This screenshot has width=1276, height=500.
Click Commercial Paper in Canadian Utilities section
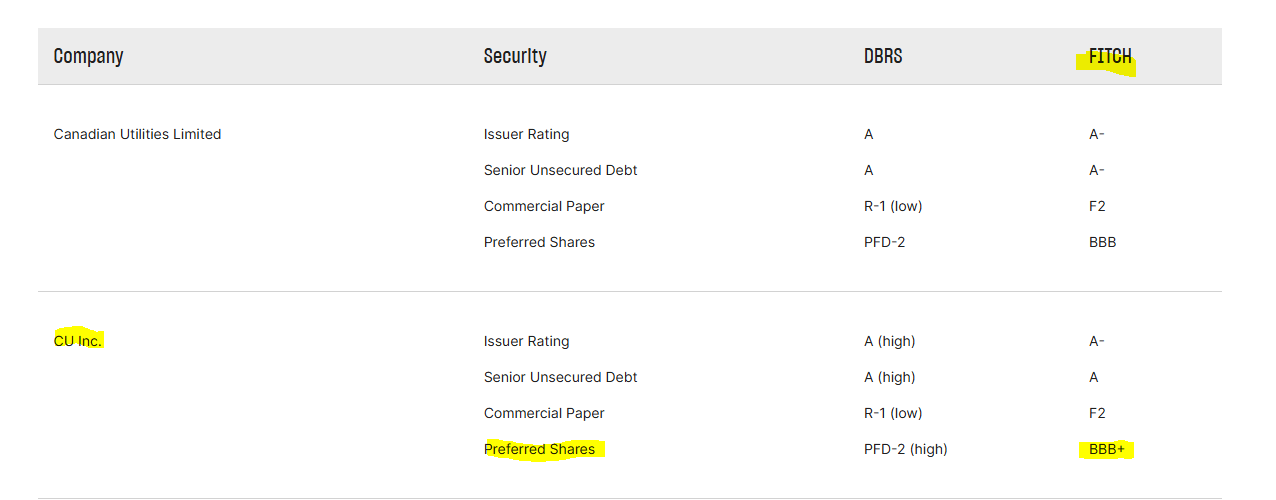coord(544,206)
